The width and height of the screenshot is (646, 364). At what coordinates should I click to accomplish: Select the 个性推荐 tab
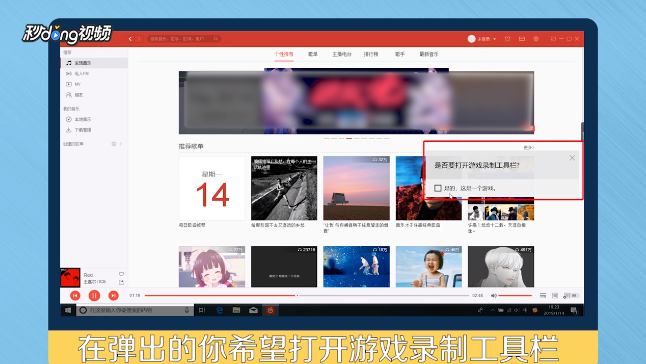[x=284, y=54]
